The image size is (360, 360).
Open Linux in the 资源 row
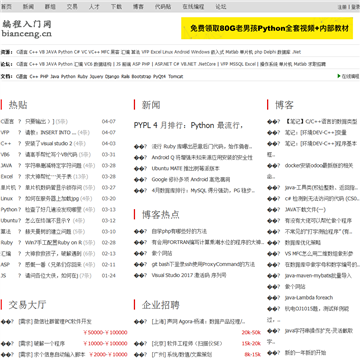click(167, 52)
